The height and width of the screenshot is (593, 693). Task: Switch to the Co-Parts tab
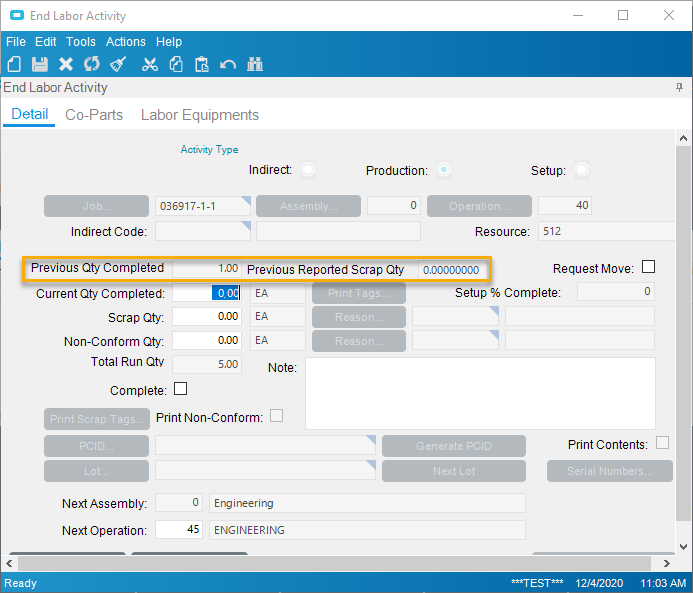tap(94, 115)
